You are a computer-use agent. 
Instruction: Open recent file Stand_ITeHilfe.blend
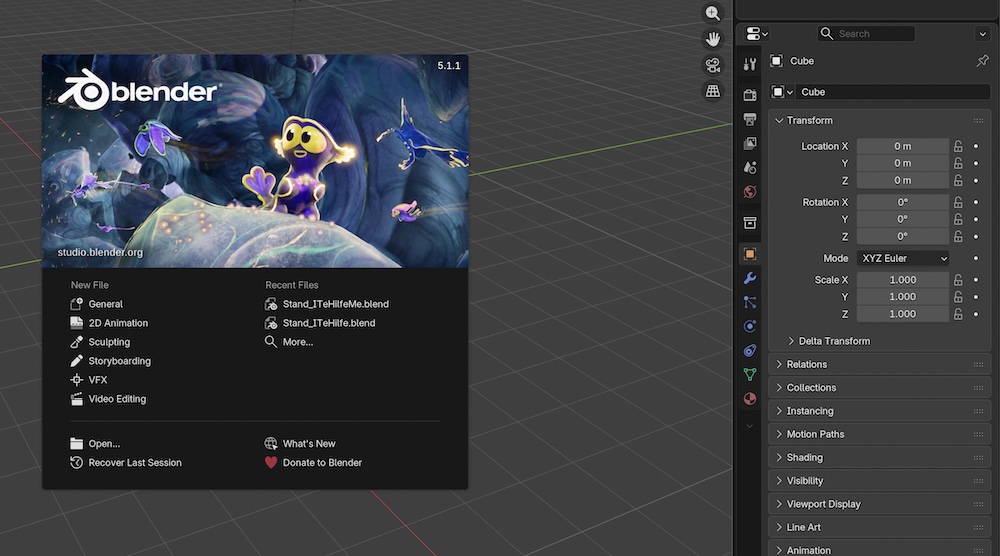pyautogui.click(x=320, y=323)
